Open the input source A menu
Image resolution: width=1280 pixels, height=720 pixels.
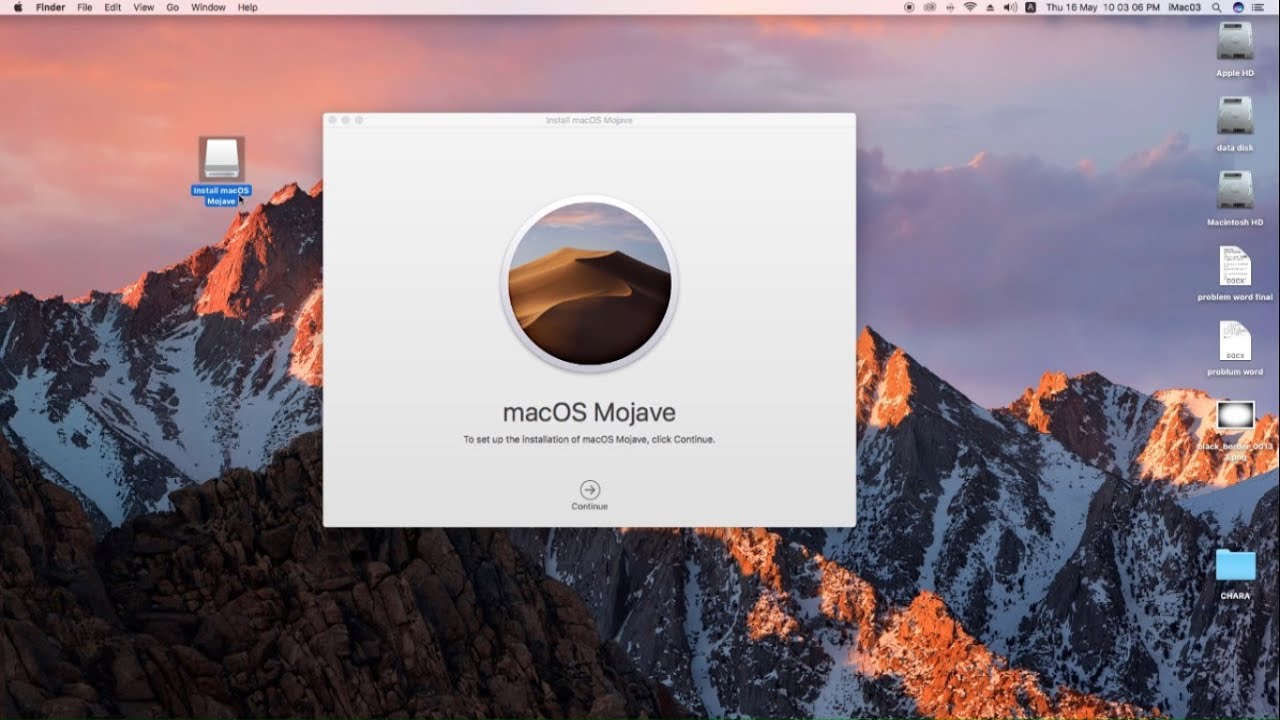coord(1031,7)
